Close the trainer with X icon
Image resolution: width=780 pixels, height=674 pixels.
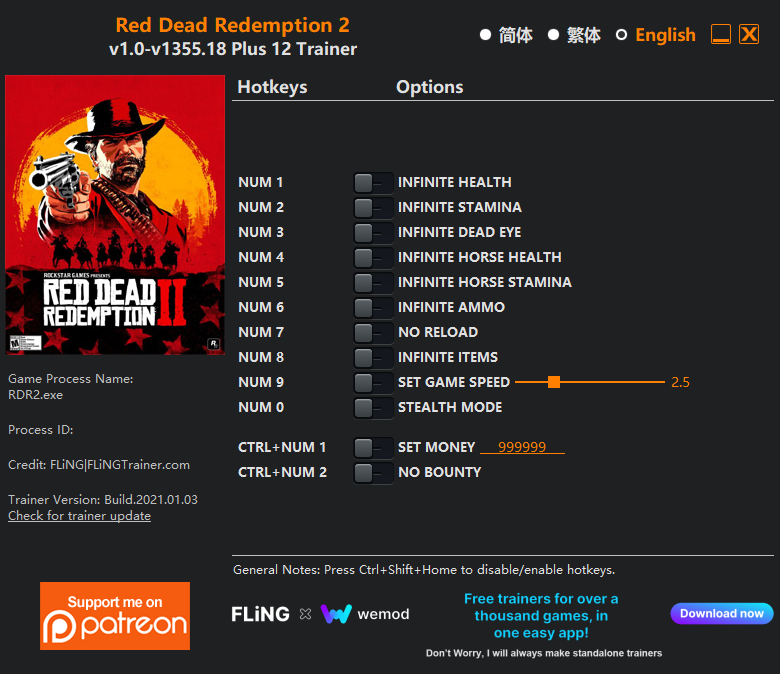[x=749, y=34]
